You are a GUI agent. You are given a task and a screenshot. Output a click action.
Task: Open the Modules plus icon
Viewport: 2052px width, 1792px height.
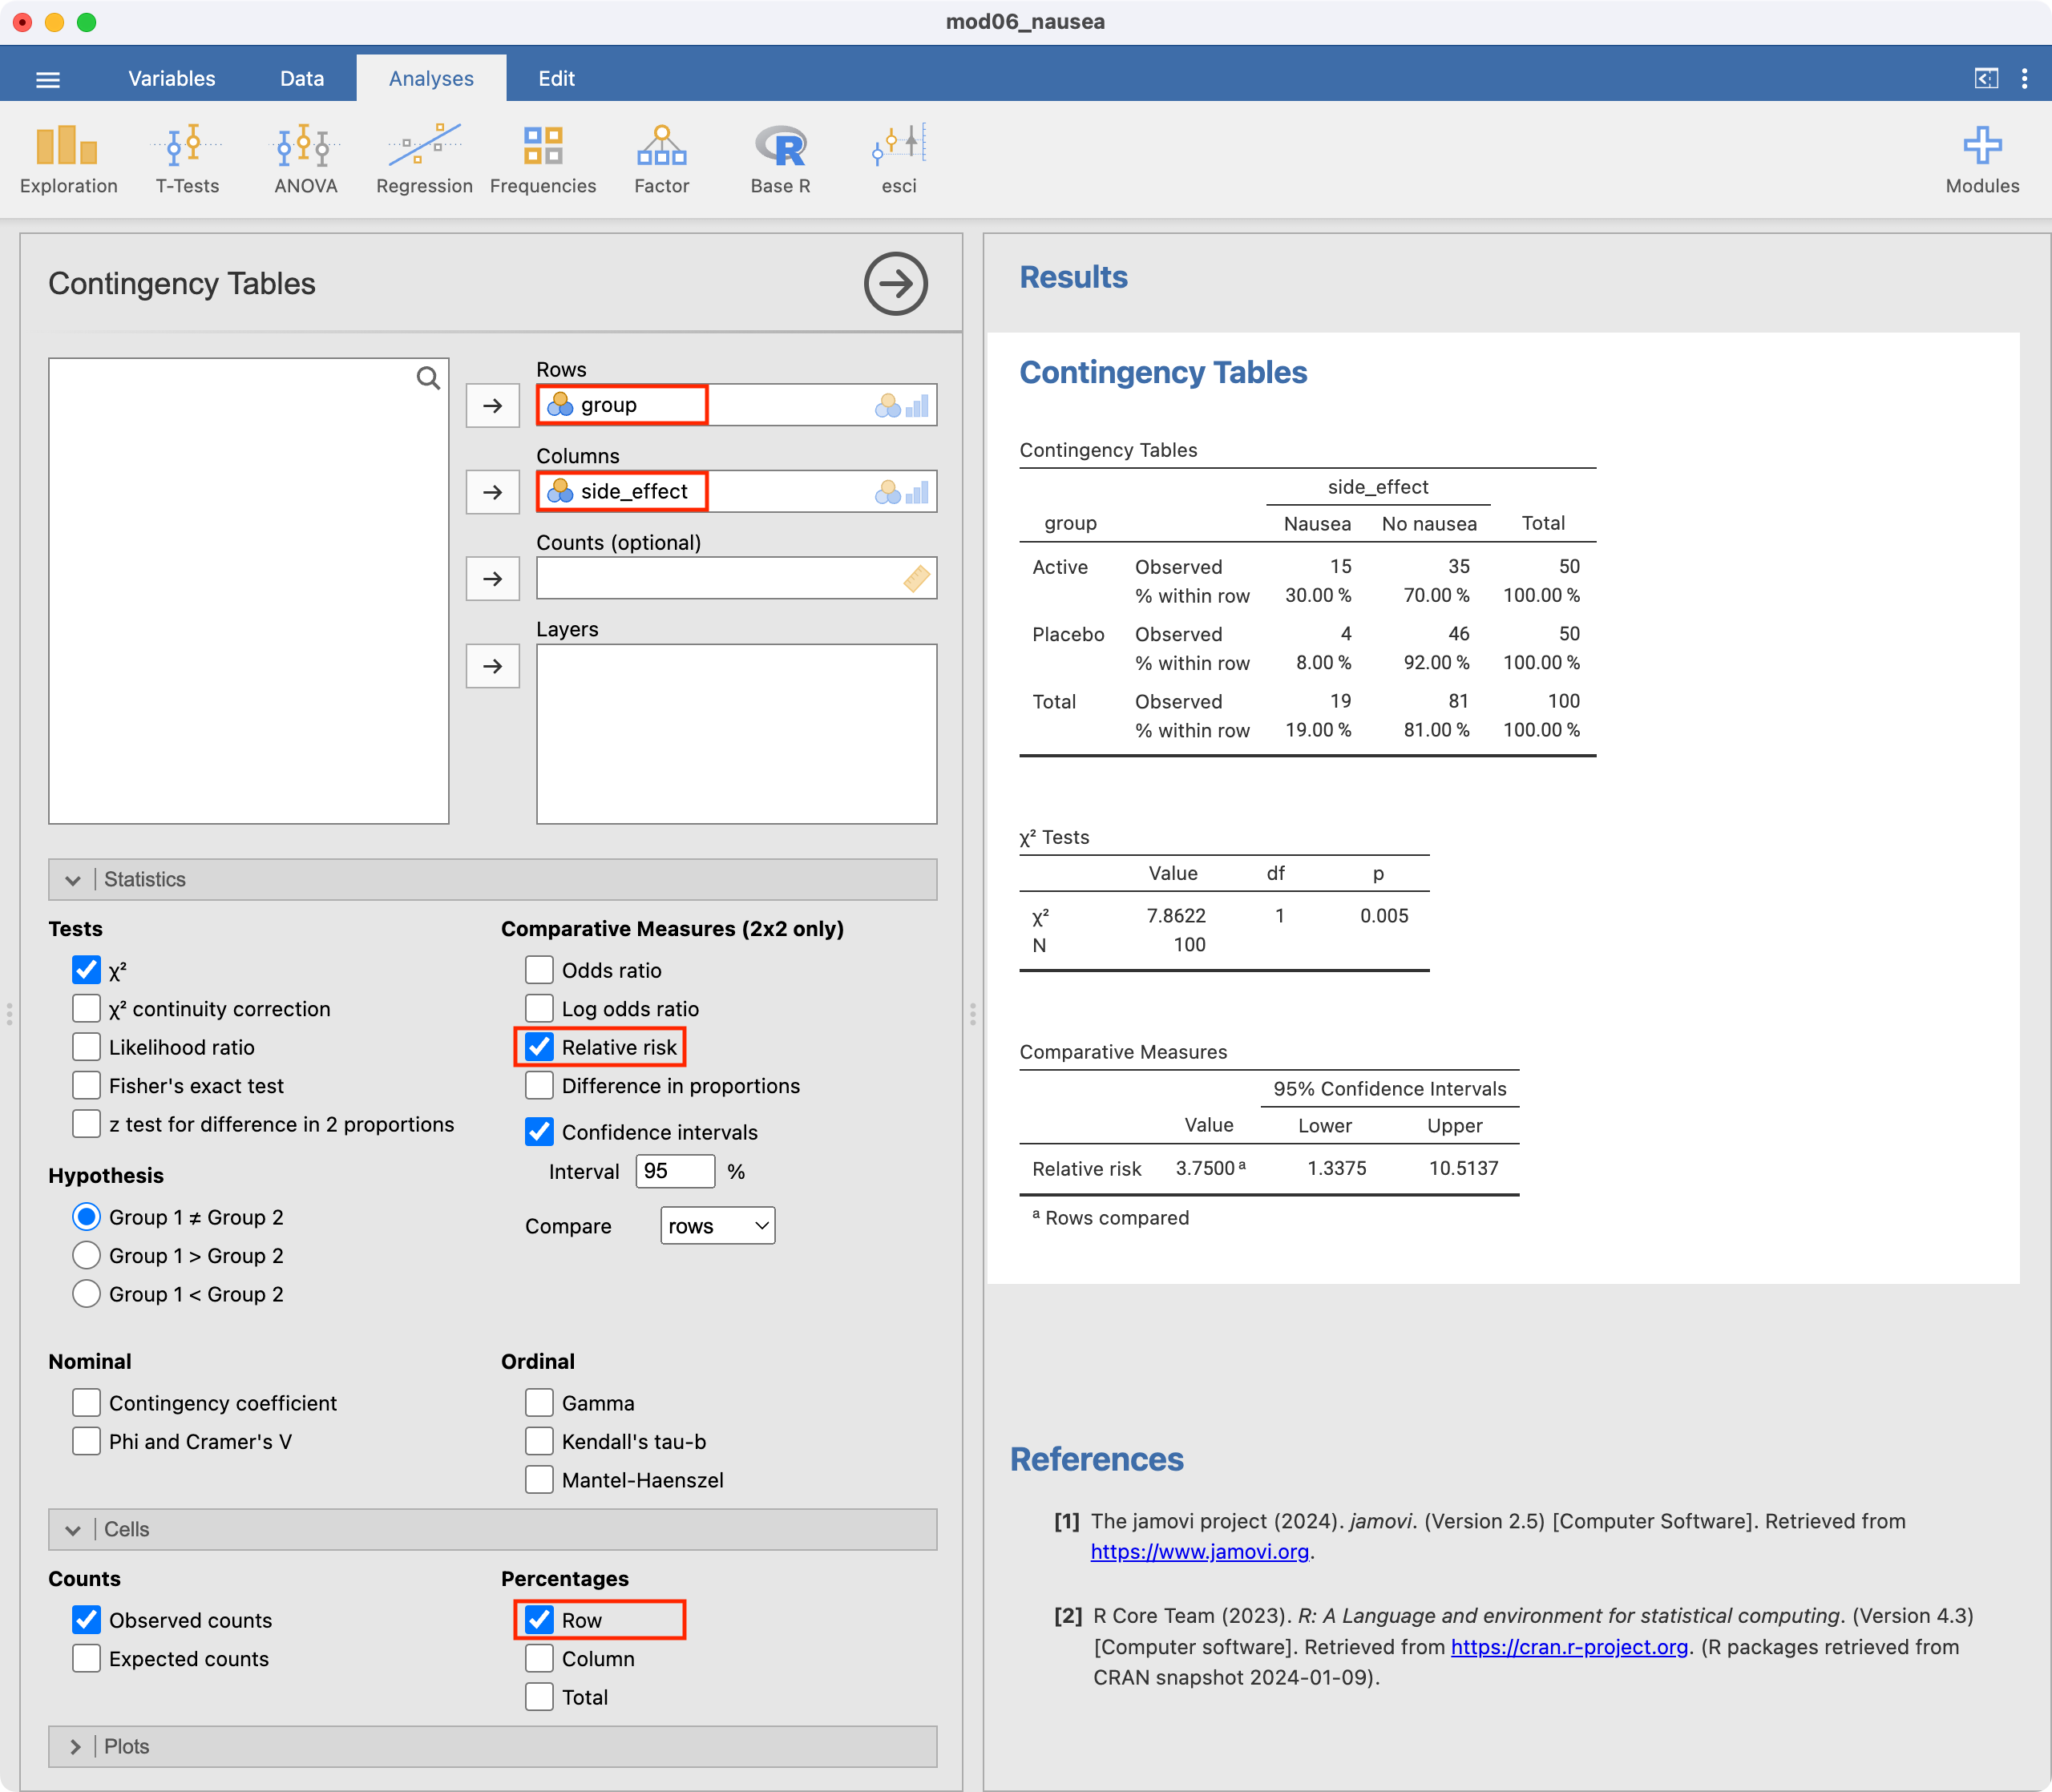1981,159
